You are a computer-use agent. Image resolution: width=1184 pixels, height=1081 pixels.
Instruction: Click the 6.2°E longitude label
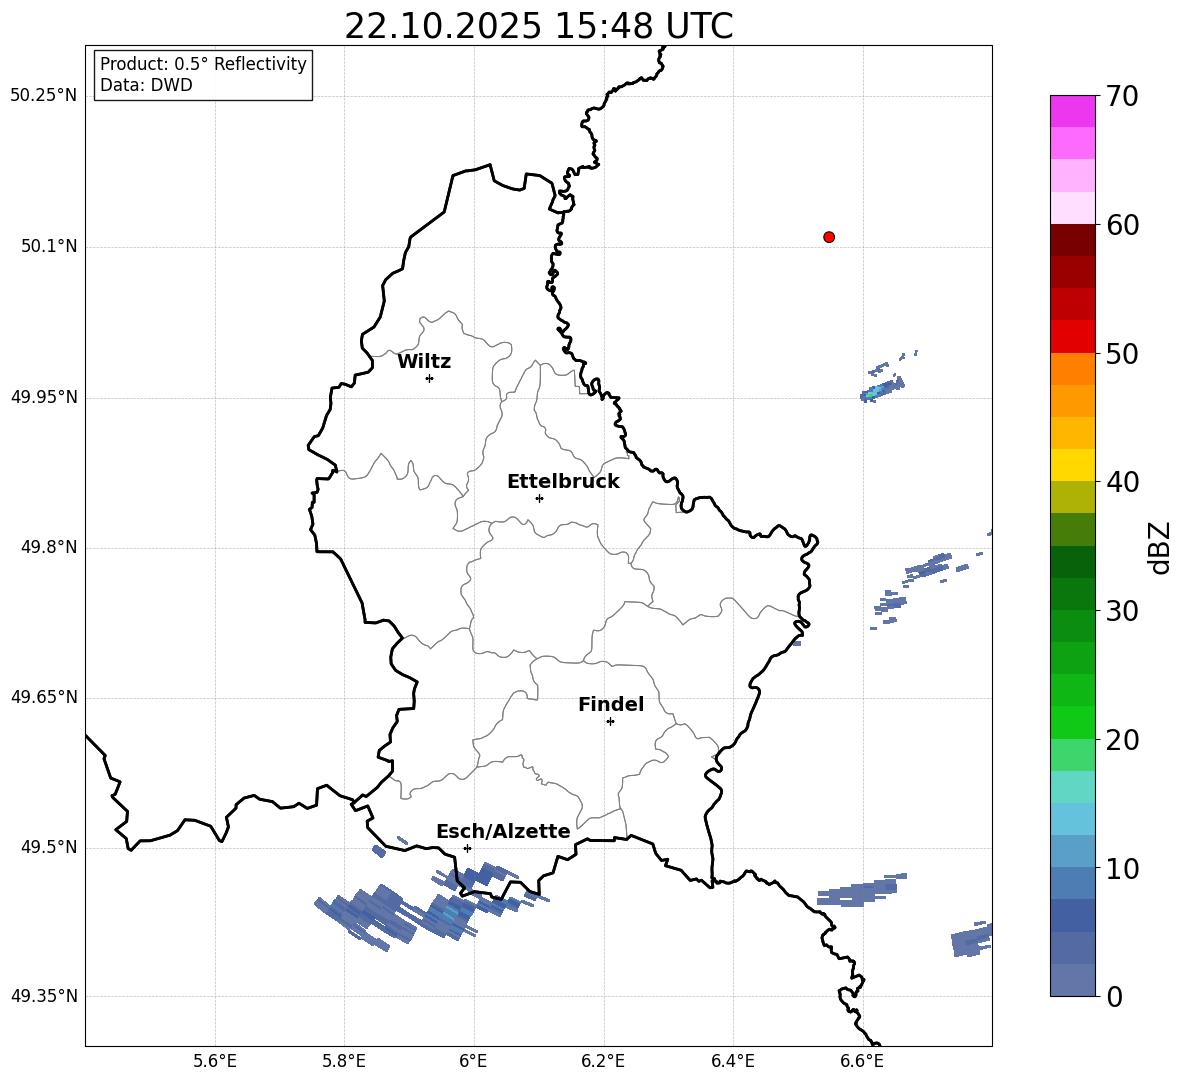pos(603,1061)
